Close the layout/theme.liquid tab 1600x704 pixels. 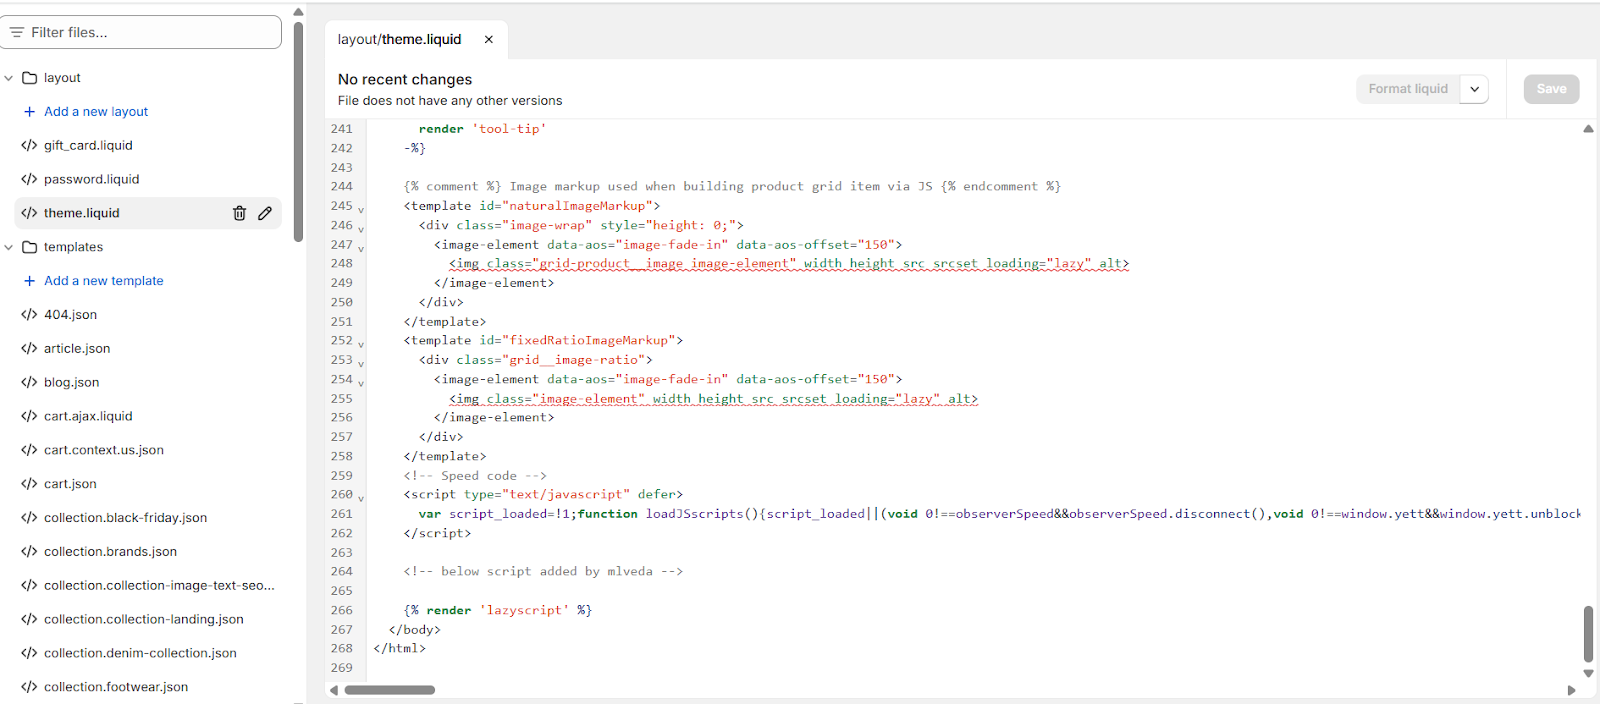(489, 40)
